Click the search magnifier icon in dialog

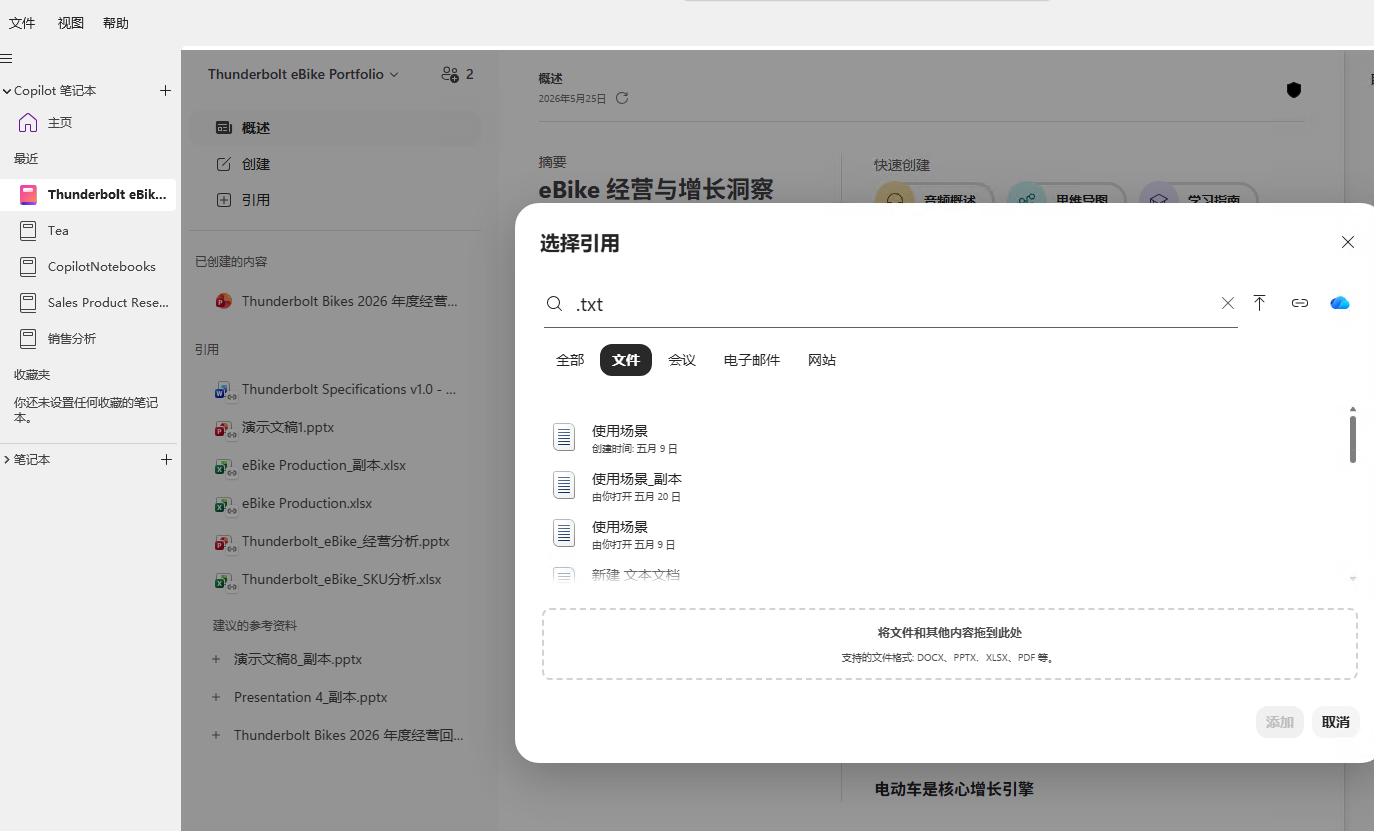click(554, 304)
